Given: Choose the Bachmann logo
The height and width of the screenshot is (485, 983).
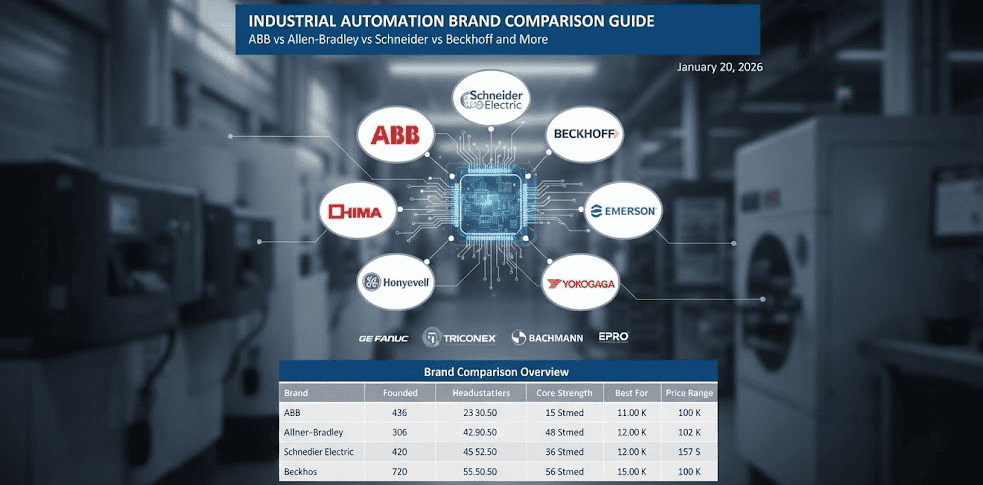Looking at the screenshot, I should [x=548, y=338].
